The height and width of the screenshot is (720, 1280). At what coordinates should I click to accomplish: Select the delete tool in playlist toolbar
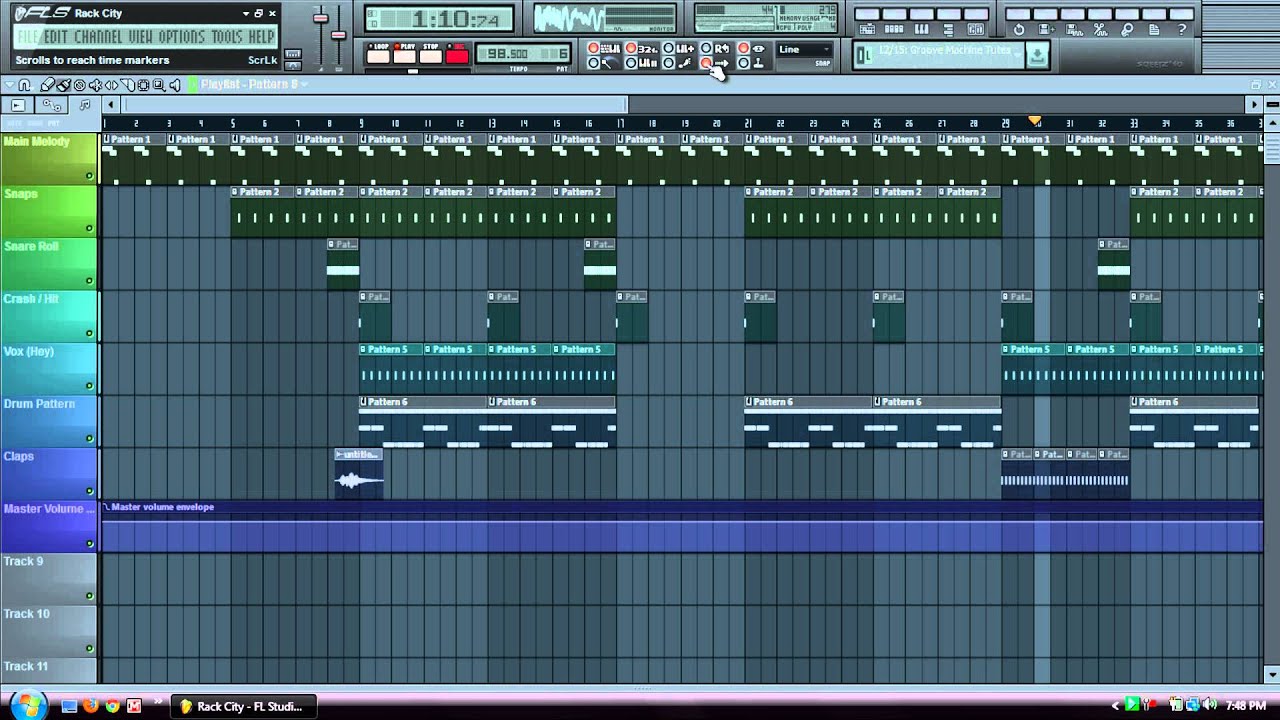tap(80, 85)
